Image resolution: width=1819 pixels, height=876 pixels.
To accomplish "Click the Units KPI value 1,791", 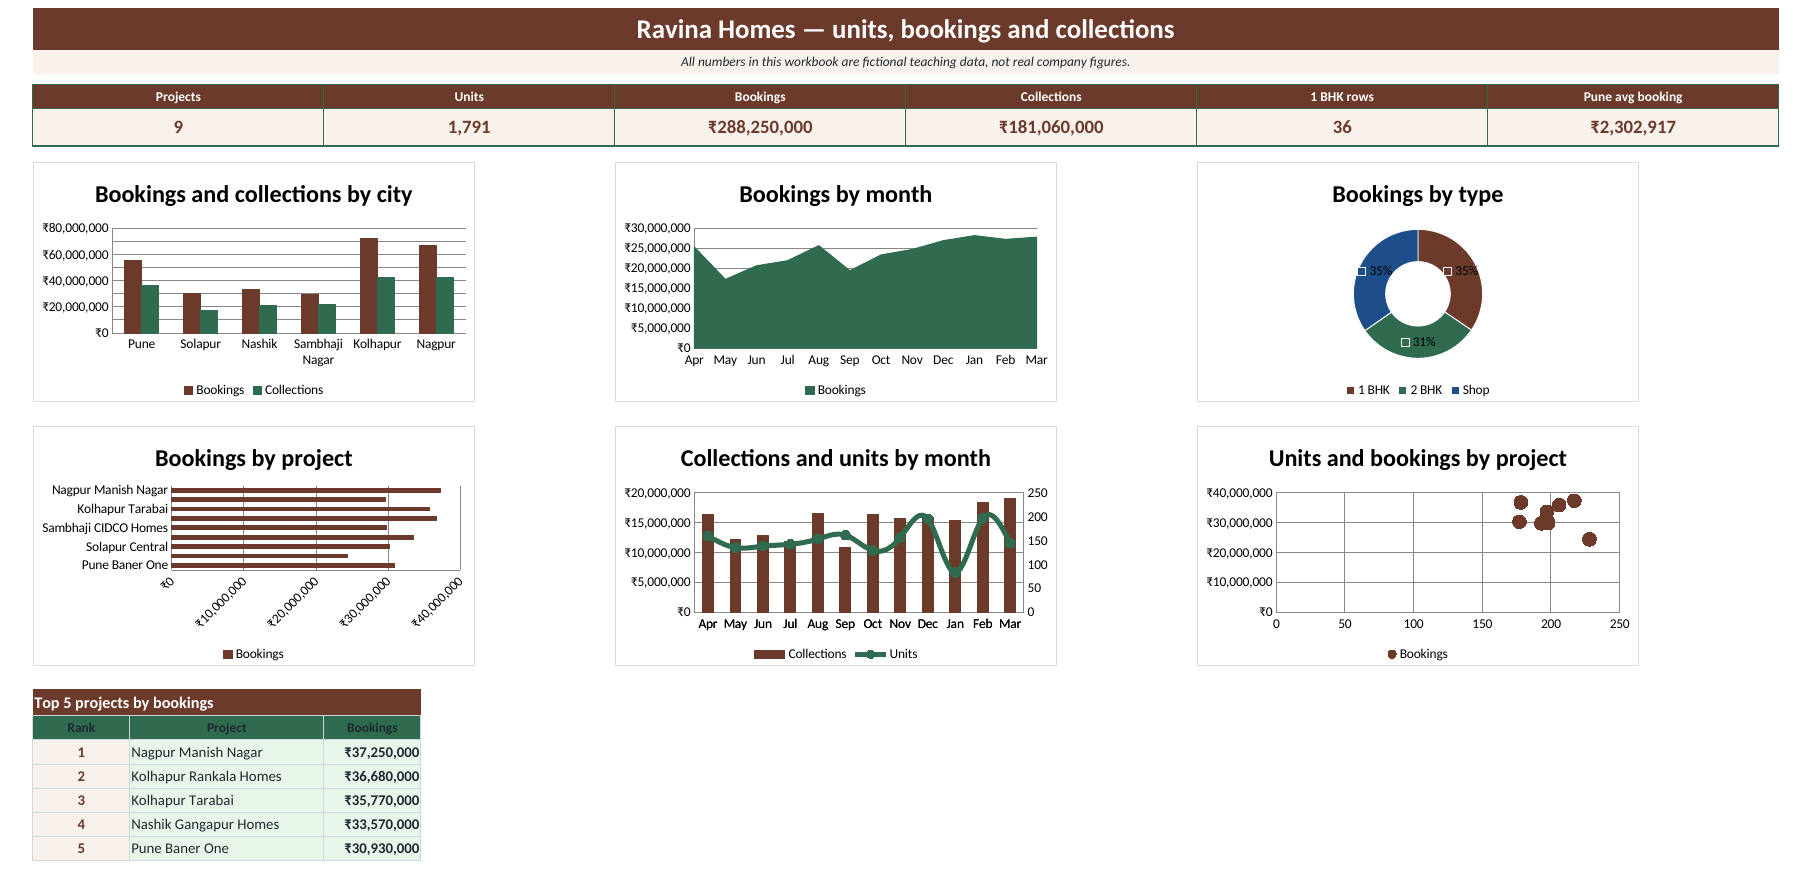I will (469, 127).
